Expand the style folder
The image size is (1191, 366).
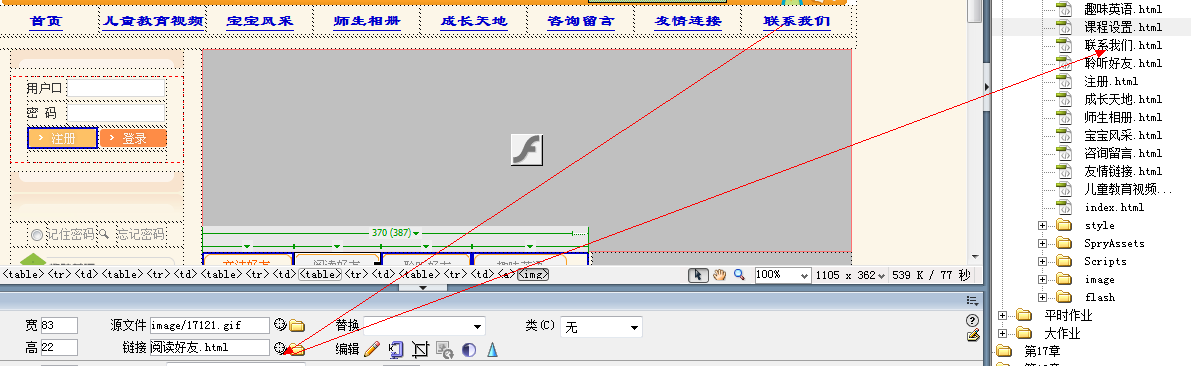(x=1042, y=226)
